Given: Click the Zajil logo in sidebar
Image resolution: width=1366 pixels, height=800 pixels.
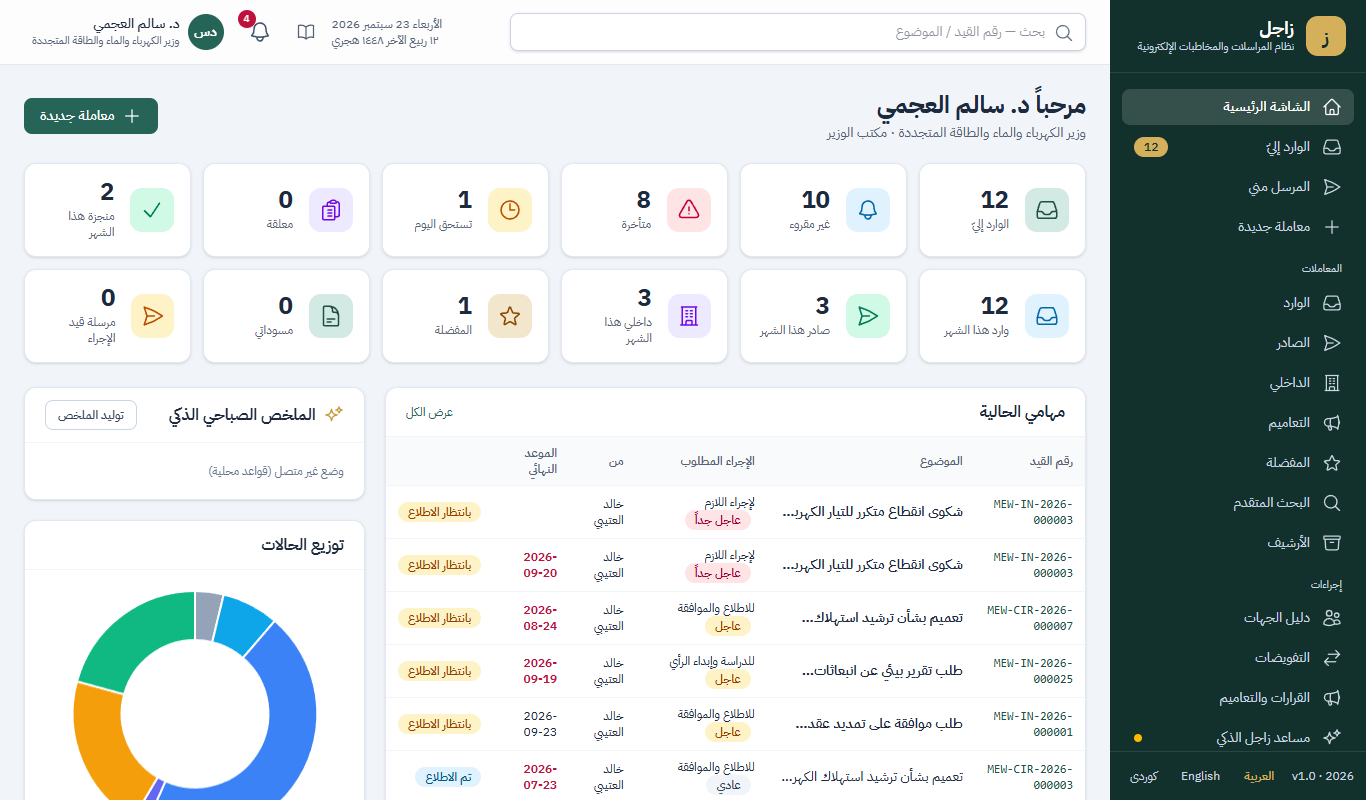Looking at the screenshot, I should (1326, 36).
